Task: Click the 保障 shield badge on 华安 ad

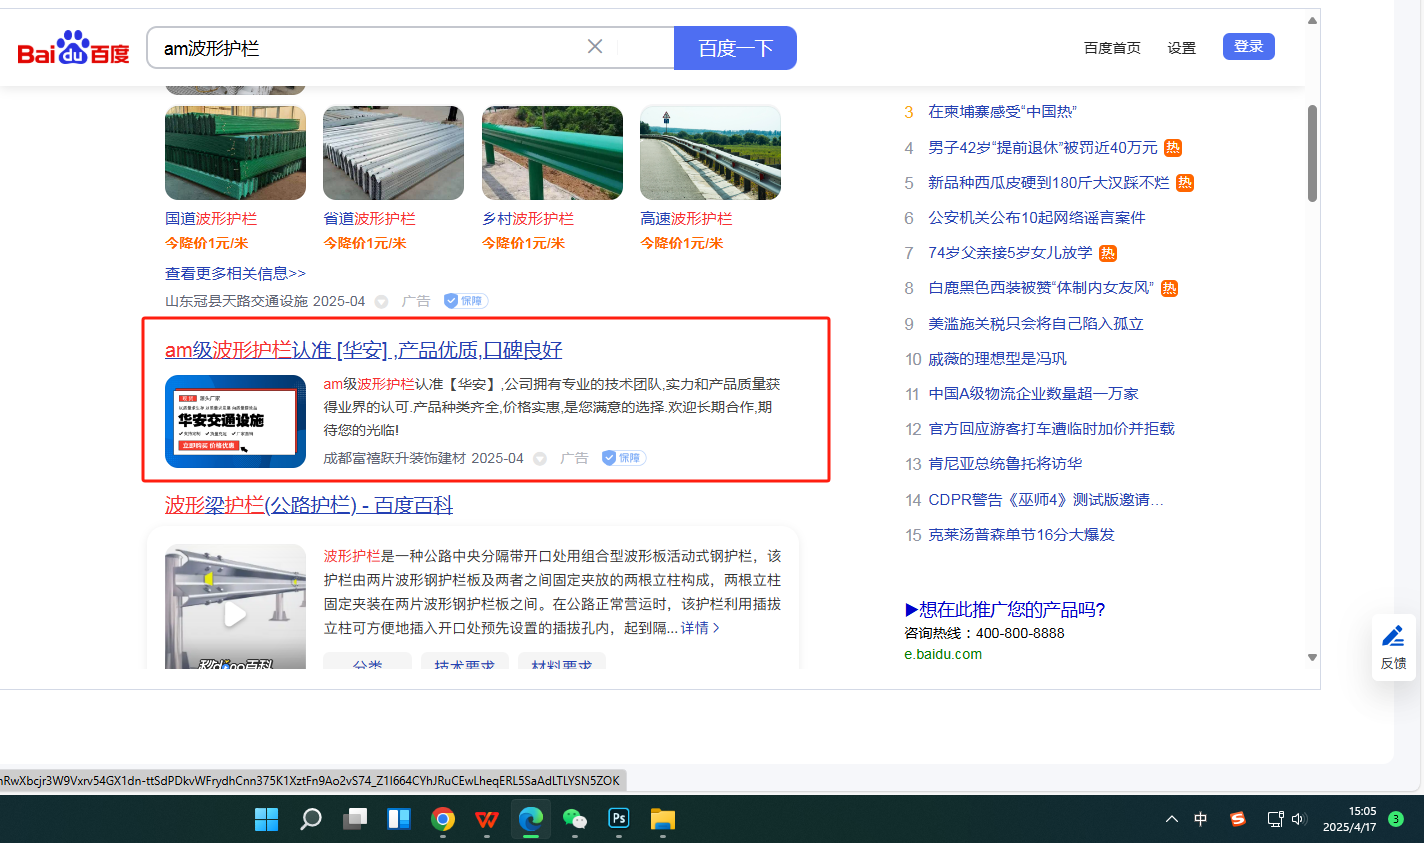Action: point(624,458)
